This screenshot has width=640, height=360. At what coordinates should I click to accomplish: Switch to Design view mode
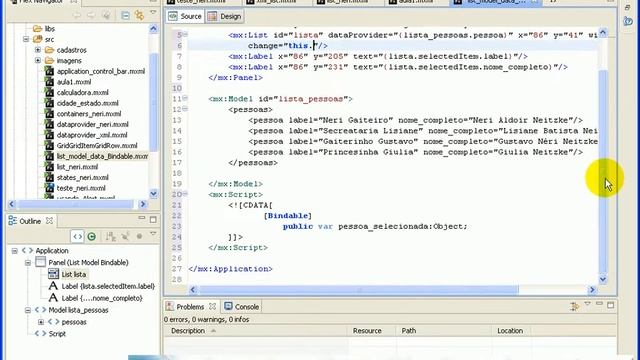(x=224, y=16)
